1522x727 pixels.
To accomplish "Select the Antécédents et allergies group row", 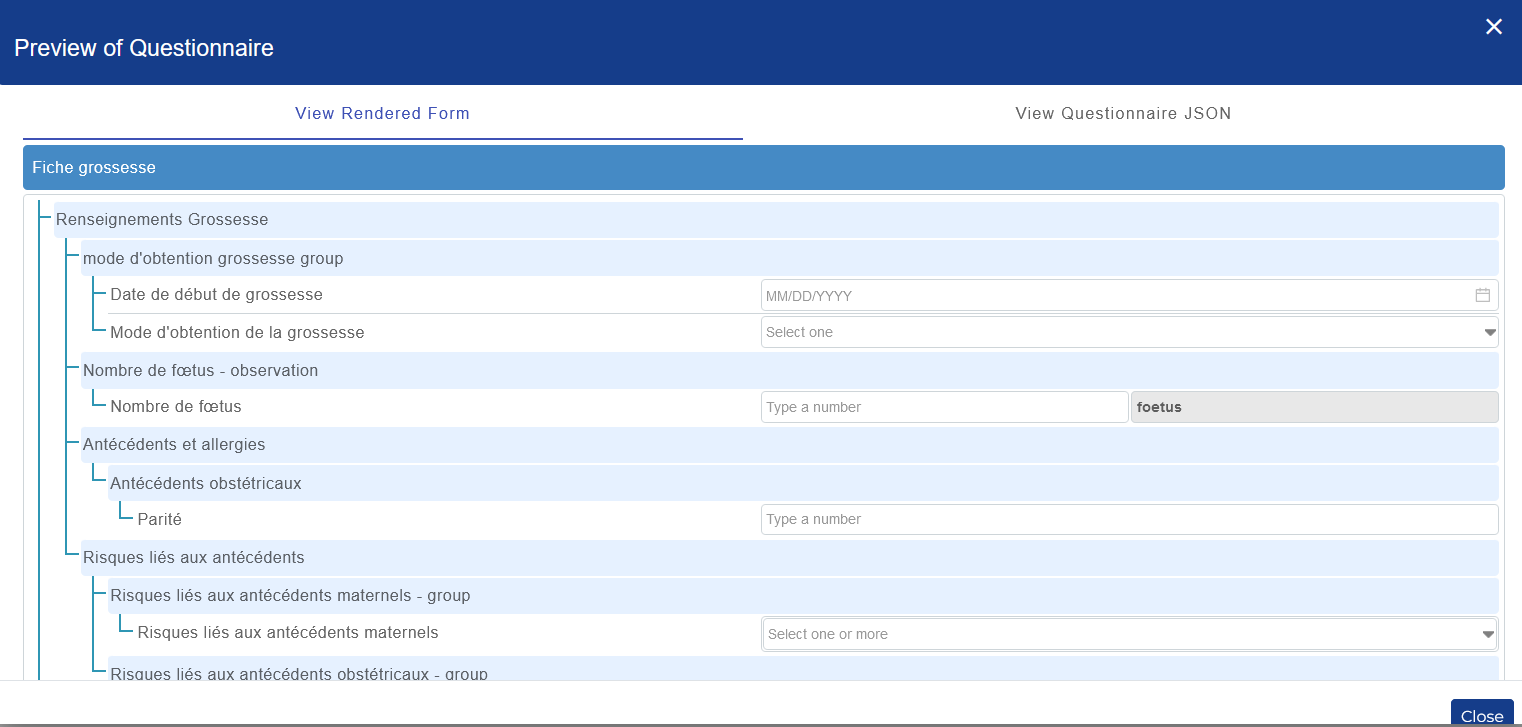I will (x=400, y=444).
